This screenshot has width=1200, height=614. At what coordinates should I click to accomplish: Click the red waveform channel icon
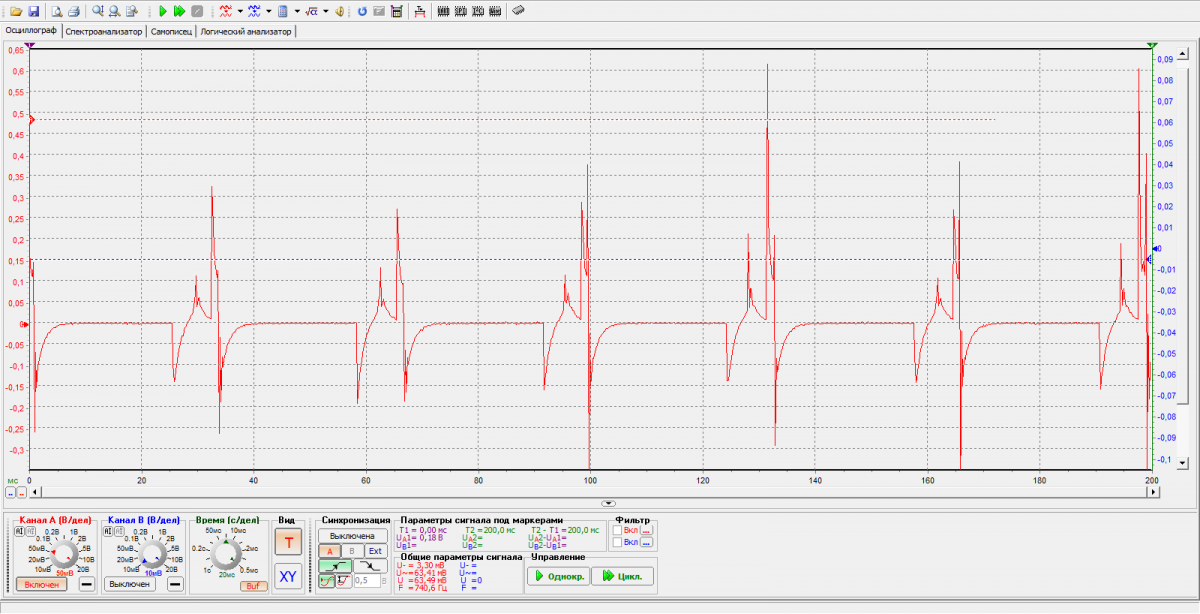click(x=226, y=11)
